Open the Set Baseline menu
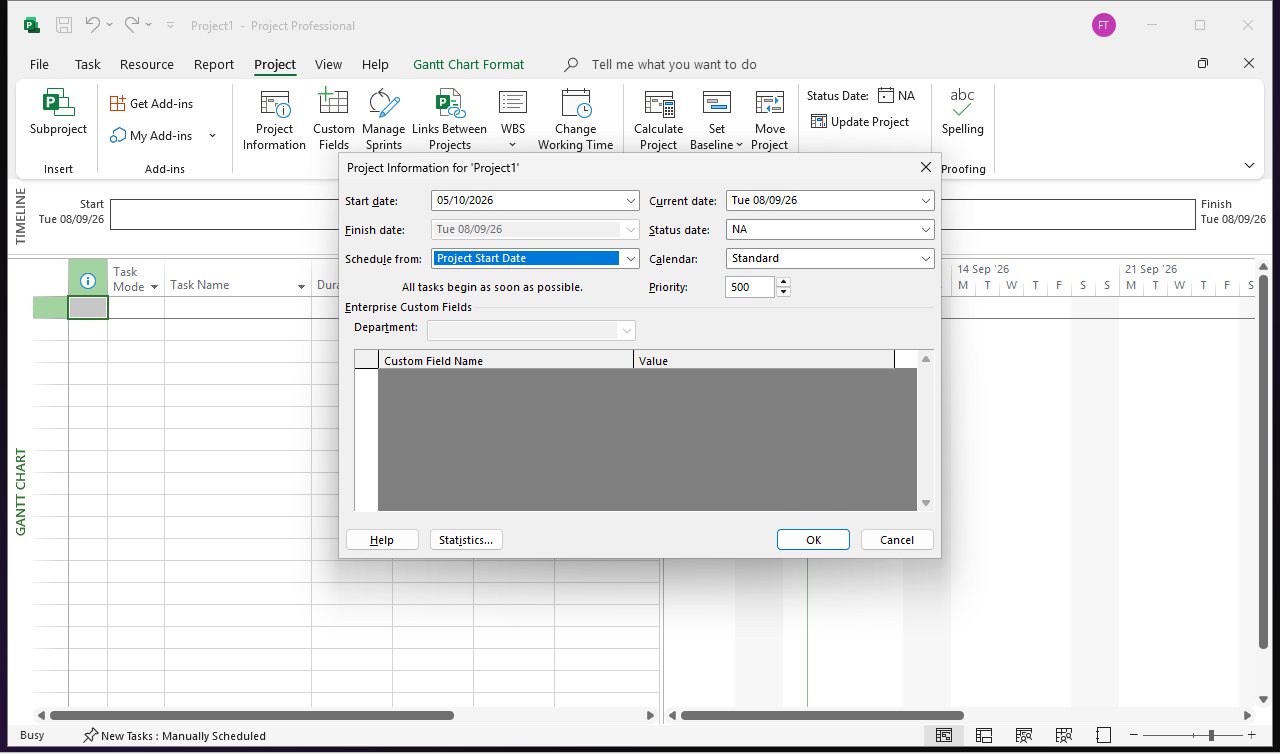This screenshot has height=754, width=1280. pyautogui.click(x=716, y=120)
